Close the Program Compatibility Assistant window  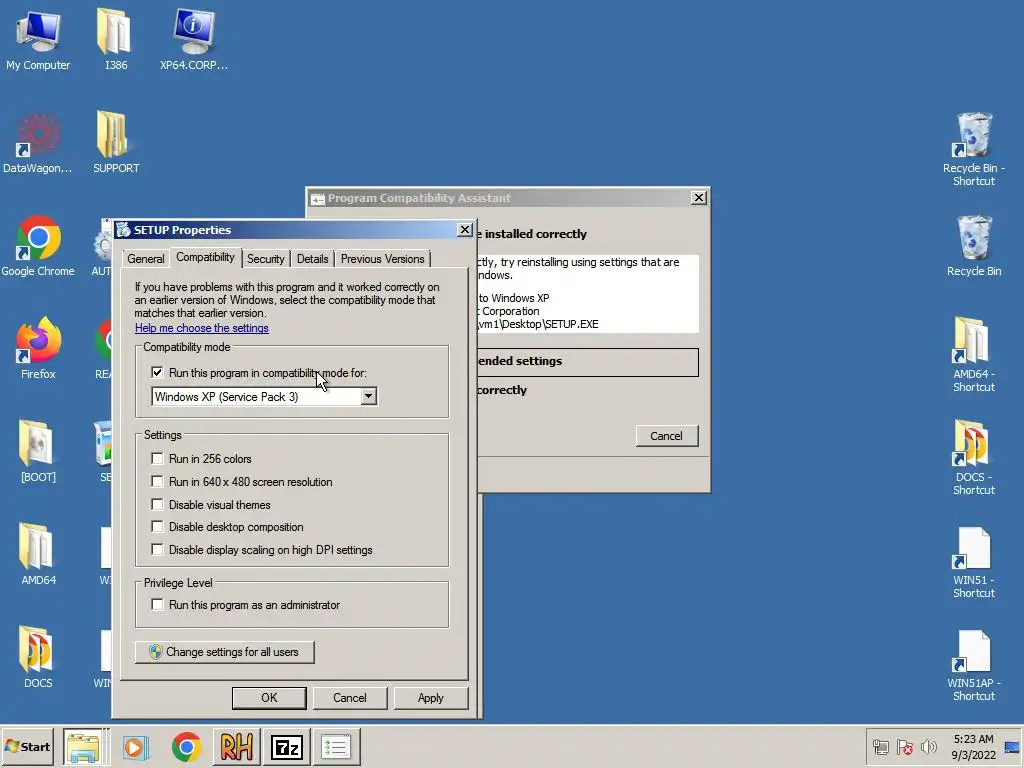coord(699,197)
